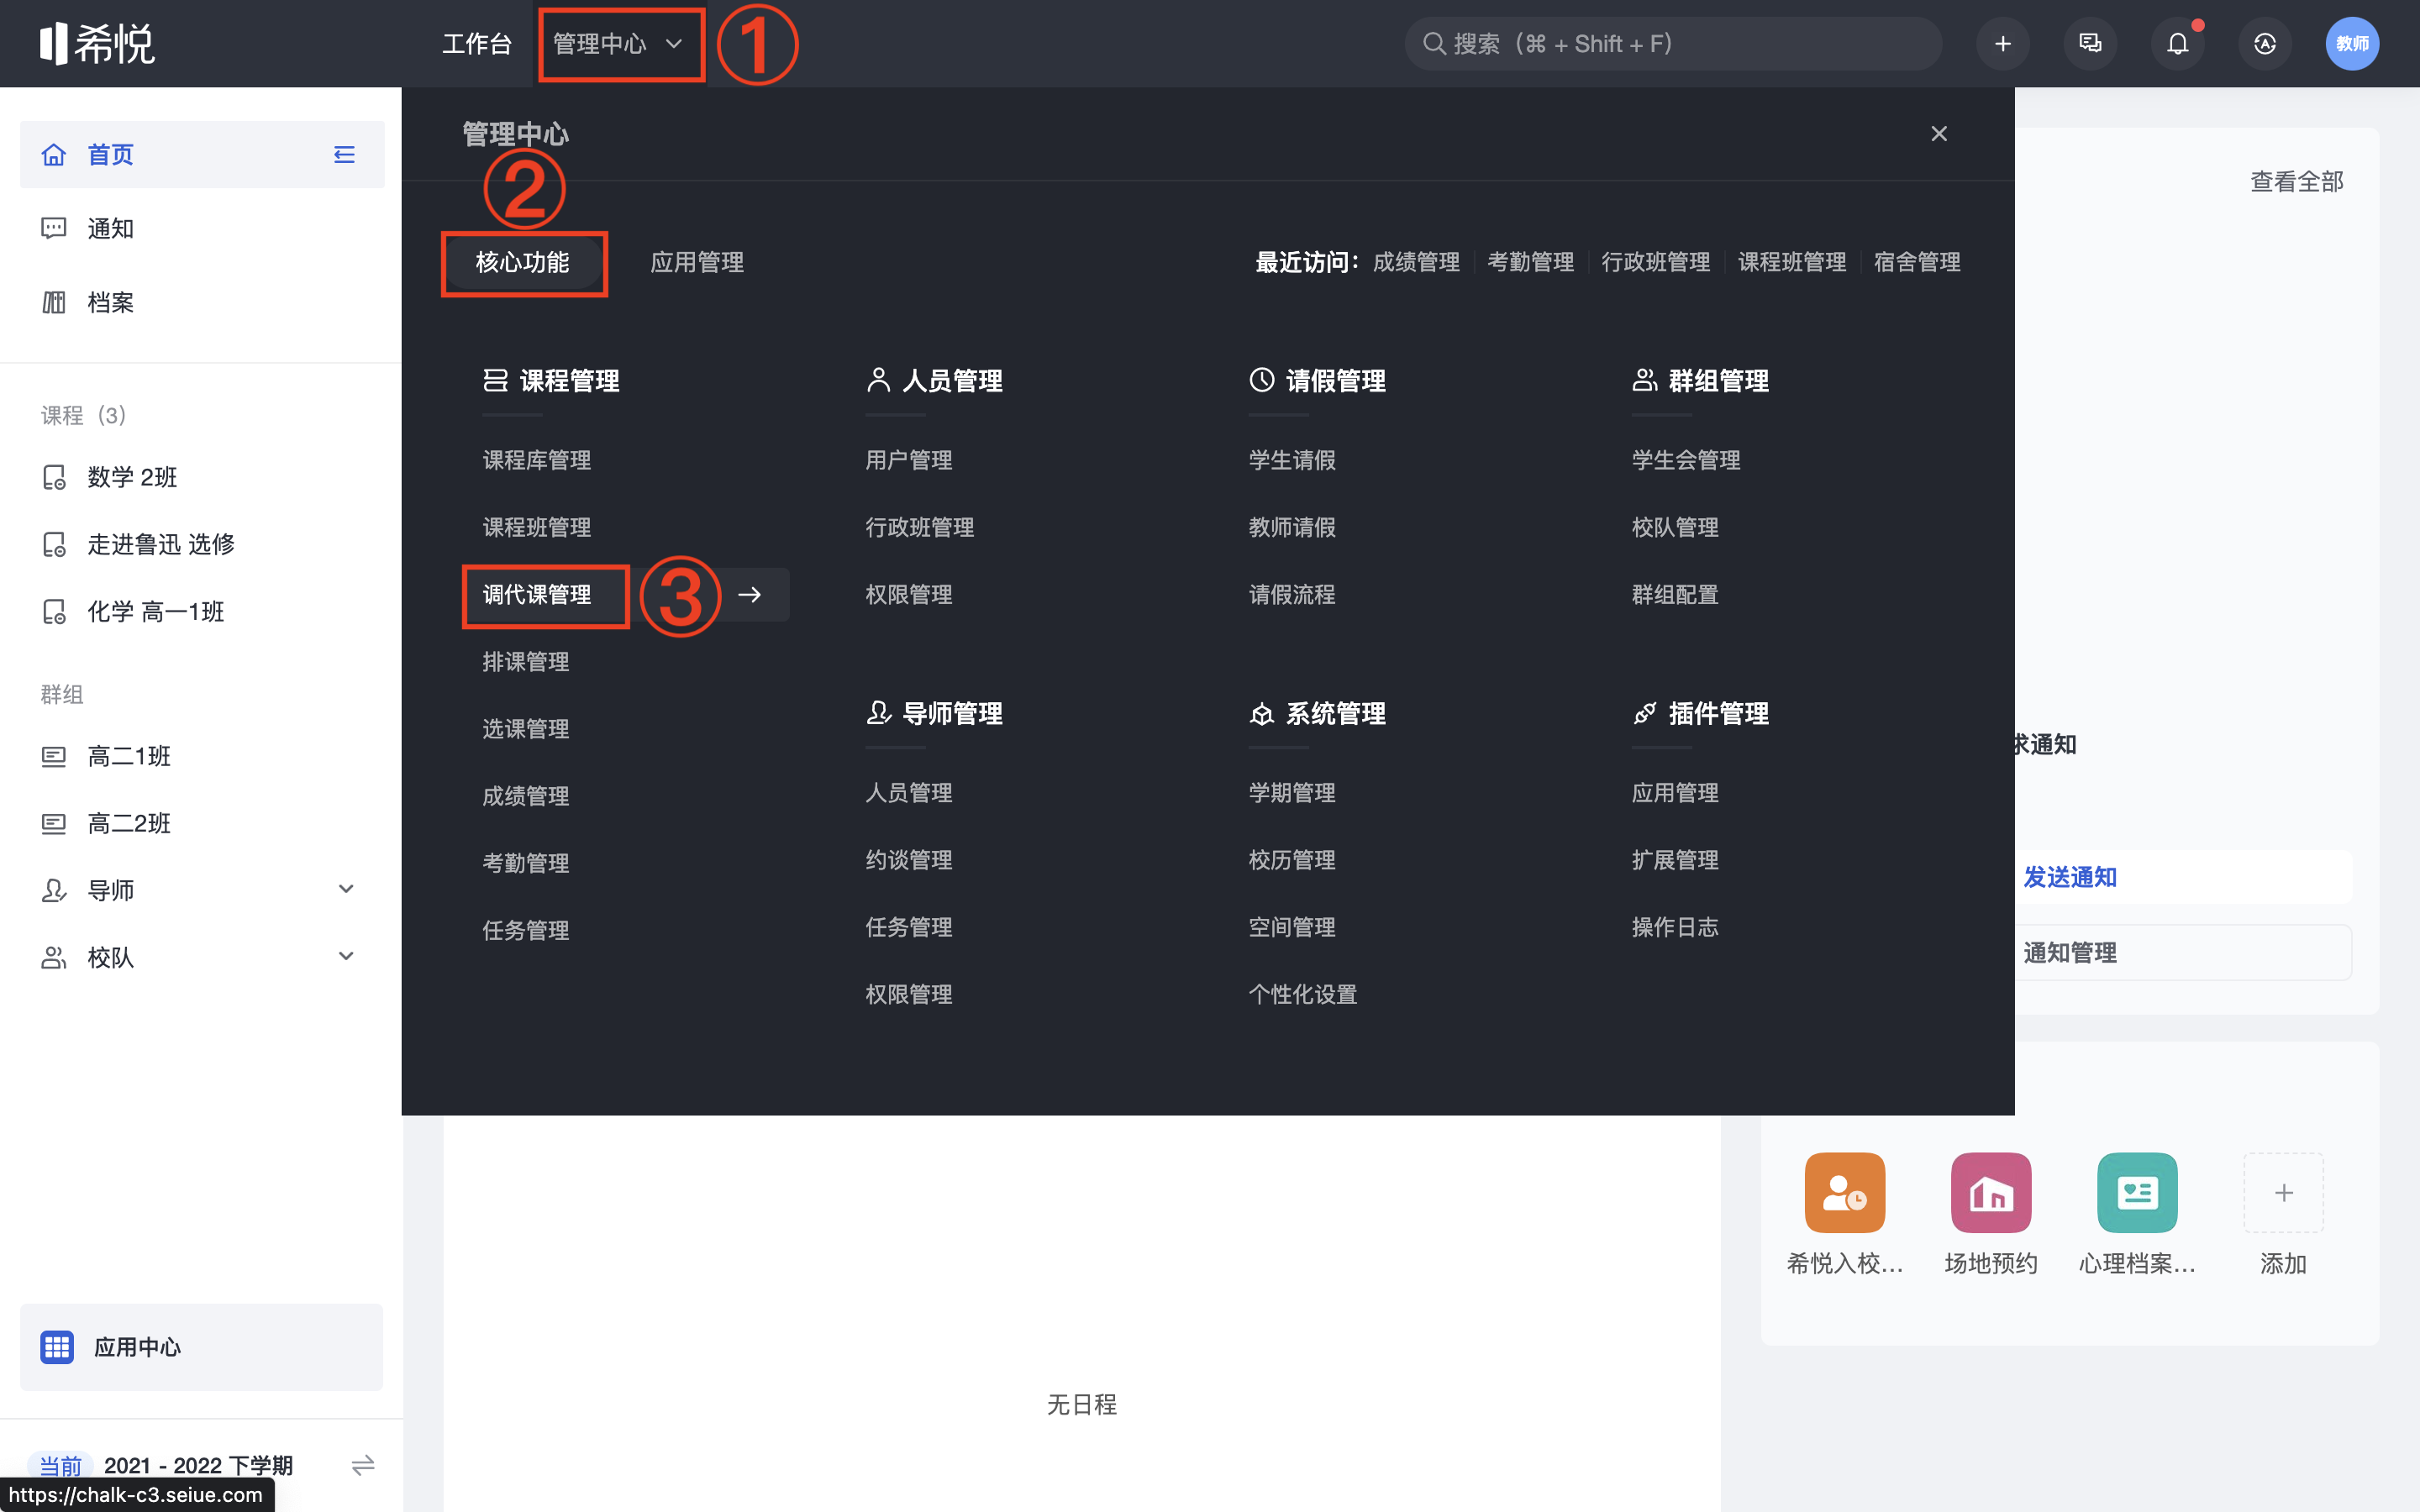Viewport: 2420px width, 1512px height.
Task: Select the 核心功能 tab
Action: [x=523, y=263]
